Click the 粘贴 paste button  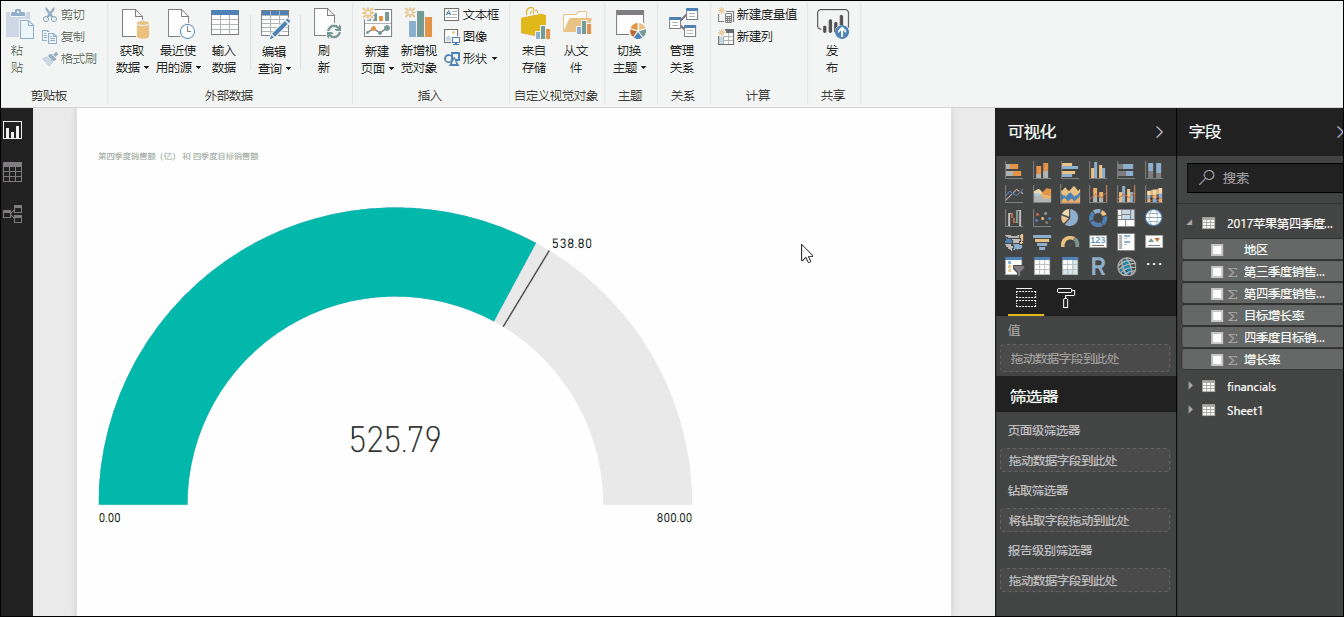[x=18, y=43]
